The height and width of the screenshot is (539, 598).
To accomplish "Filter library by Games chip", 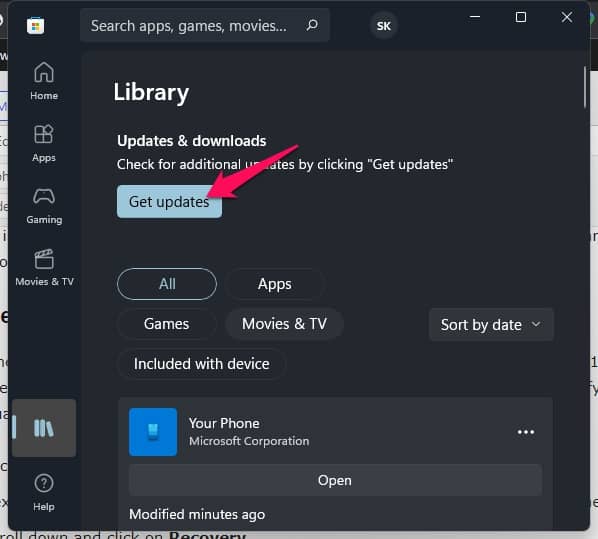I will click(x=166, y=324).
